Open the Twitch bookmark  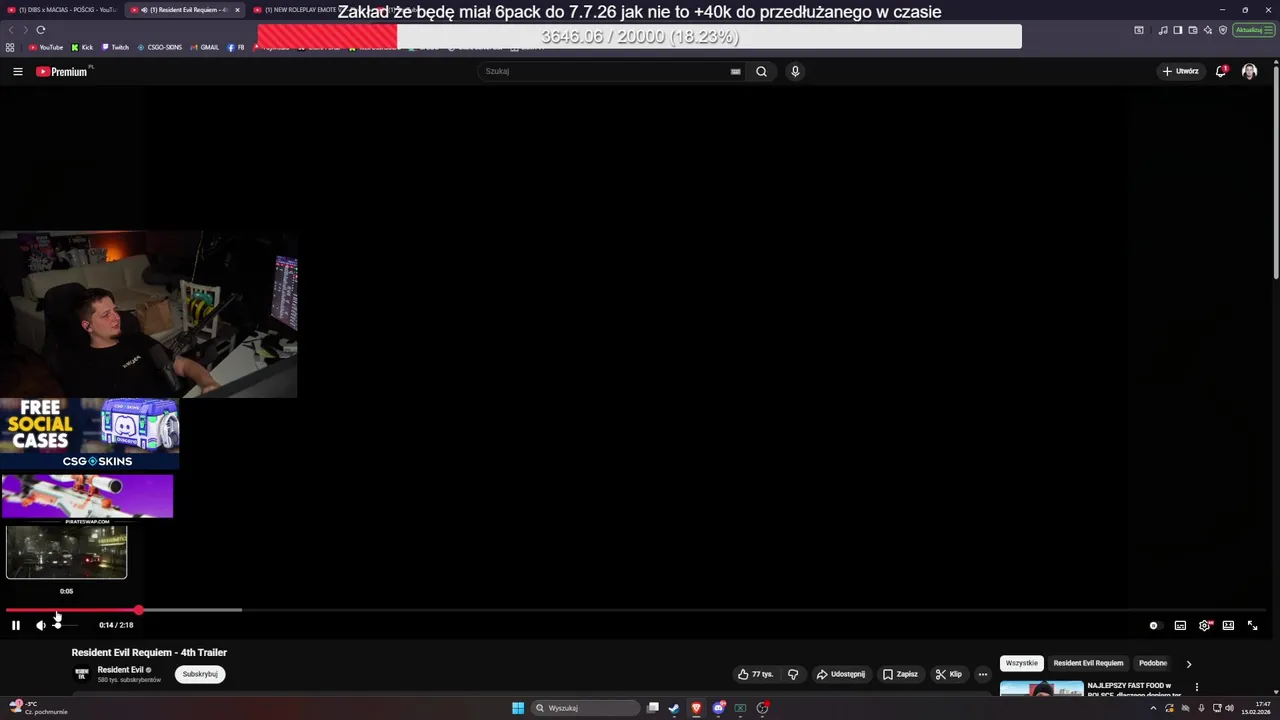click(115, 47)
